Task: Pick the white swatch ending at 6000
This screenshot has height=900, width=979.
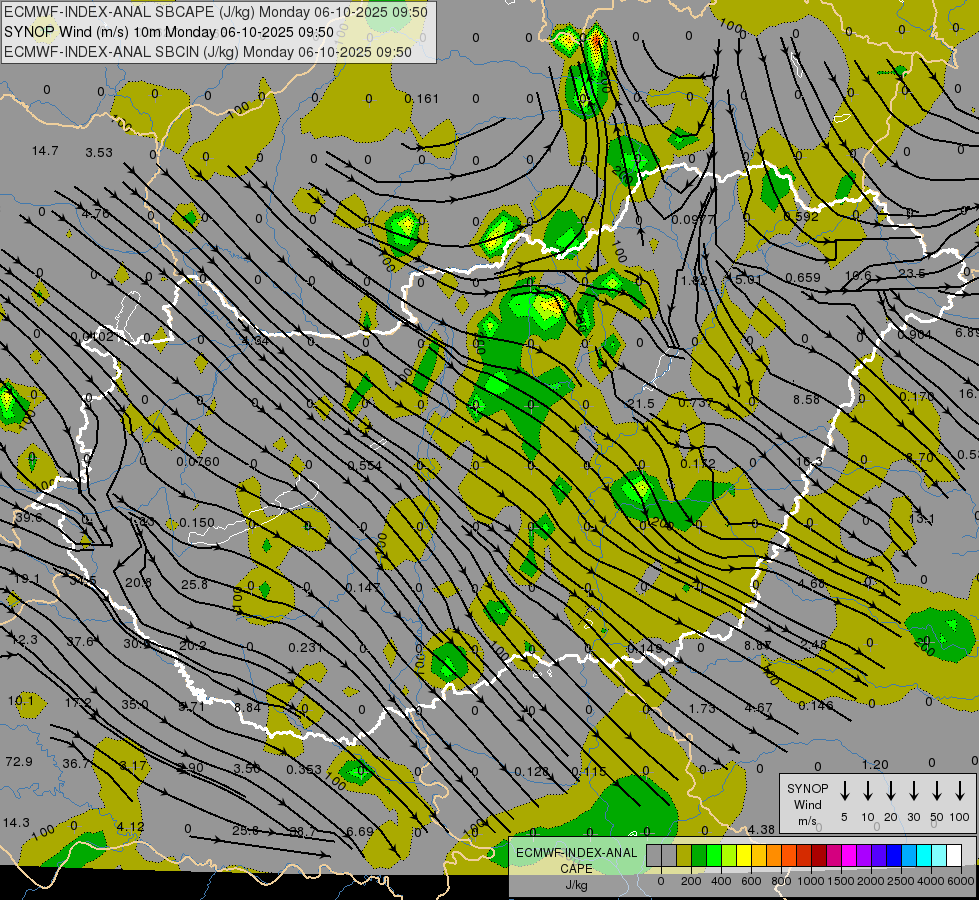Action: 953,856
